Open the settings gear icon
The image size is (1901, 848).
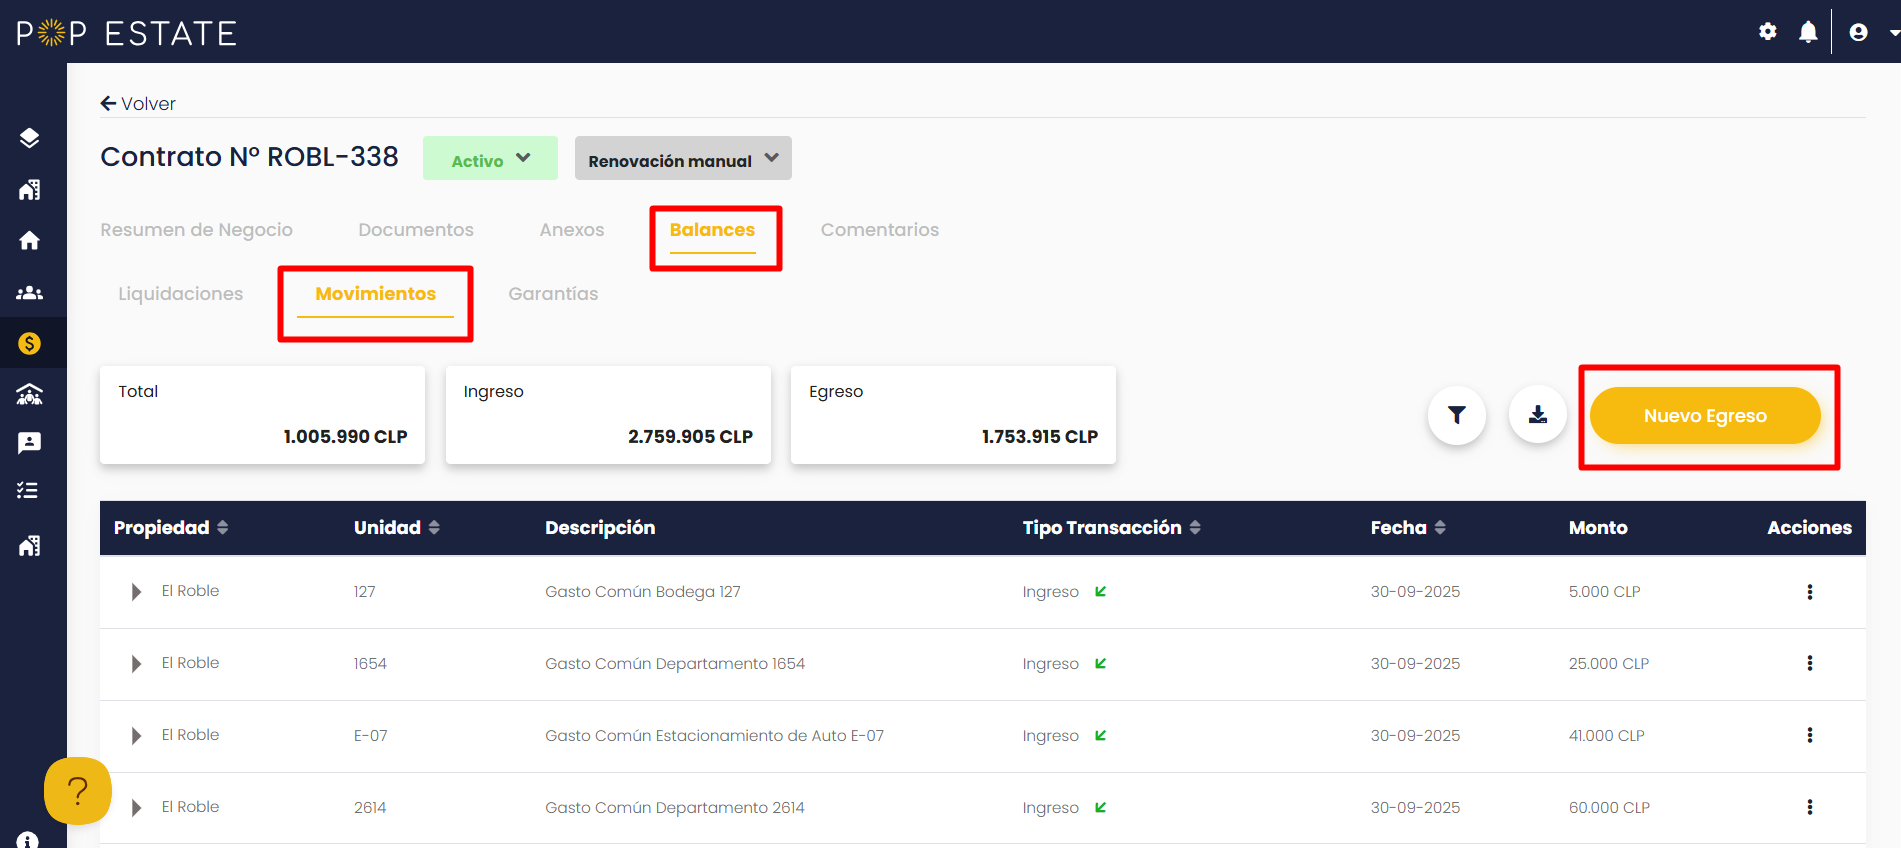click(x=1768, y=32)
